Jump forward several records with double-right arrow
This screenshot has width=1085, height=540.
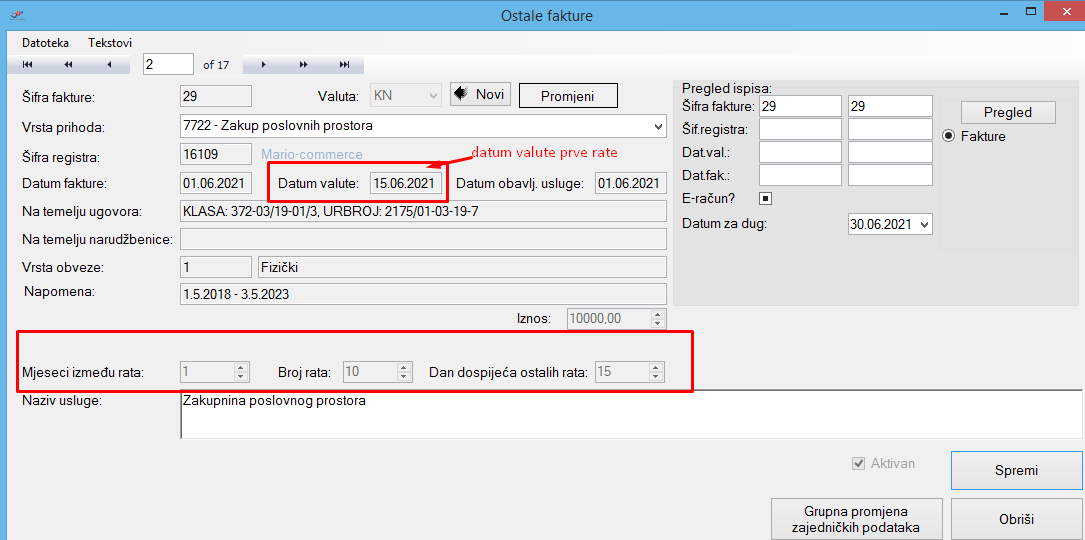303,65
